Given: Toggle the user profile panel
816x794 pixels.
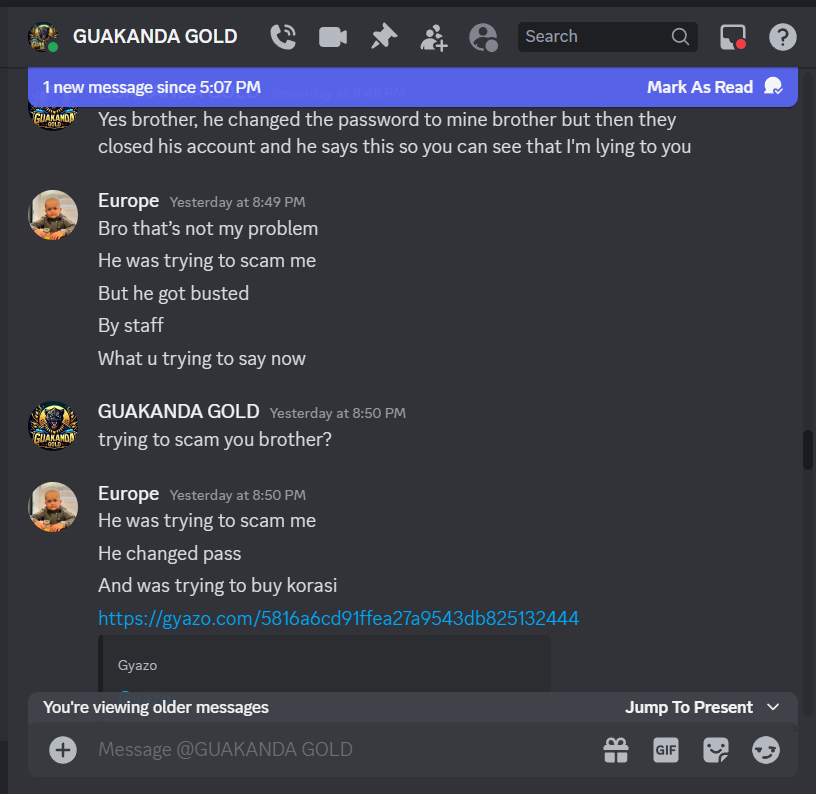Looking at the screenshot, I should (x=483, y=37).
